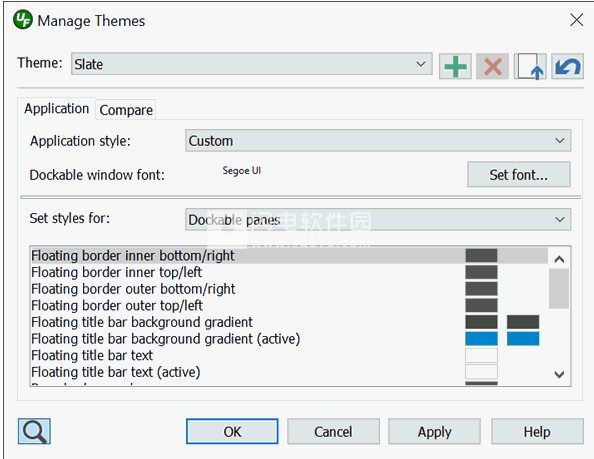Image resolution: width=594 pixels, height=459 pixels.
Task: Click second blue swatch of gradient (active) row
Action: point(523,339)
